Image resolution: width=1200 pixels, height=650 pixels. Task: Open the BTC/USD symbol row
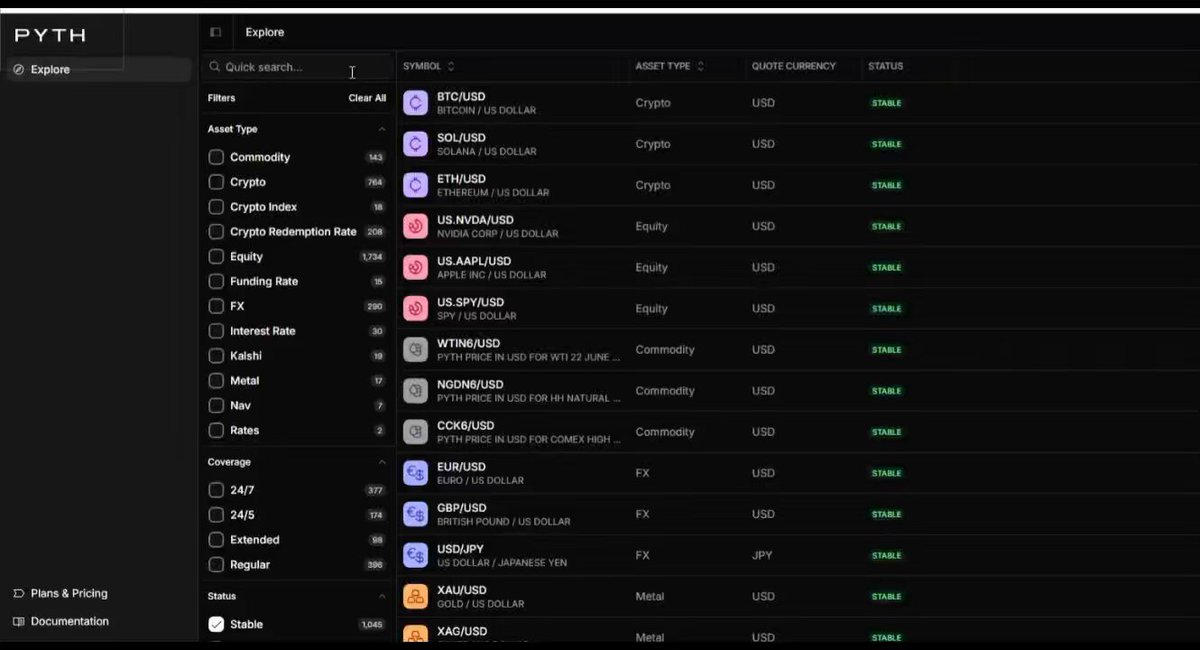(798, 103)
